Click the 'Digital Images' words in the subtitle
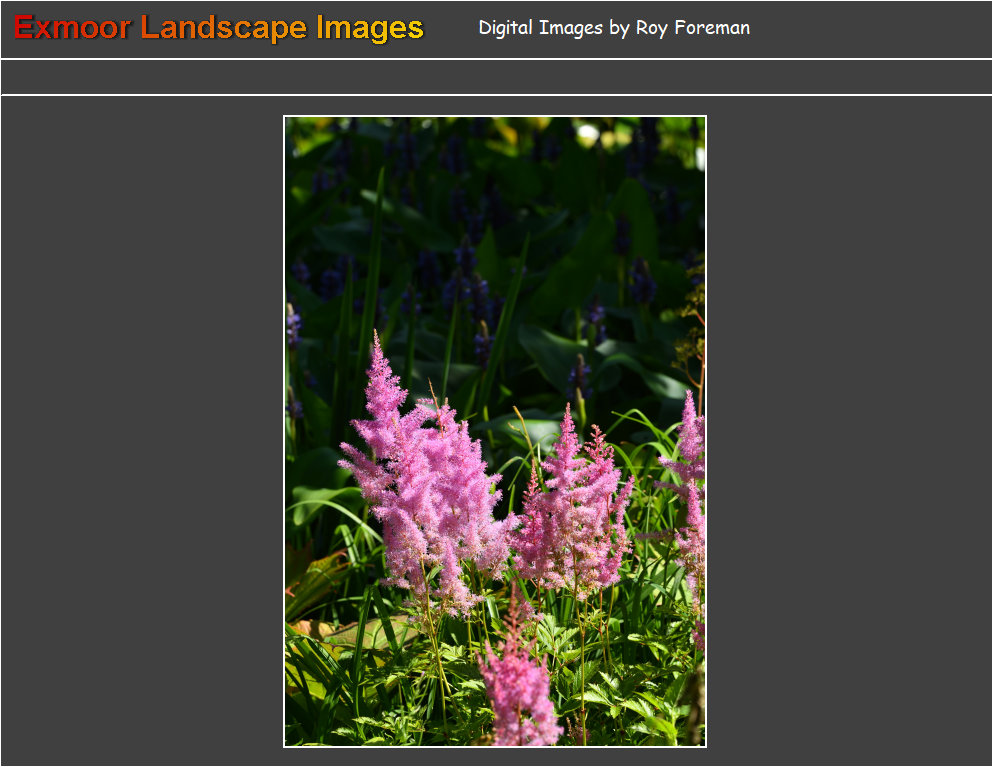Screen dimensions: 993x767 click(540, 28)
